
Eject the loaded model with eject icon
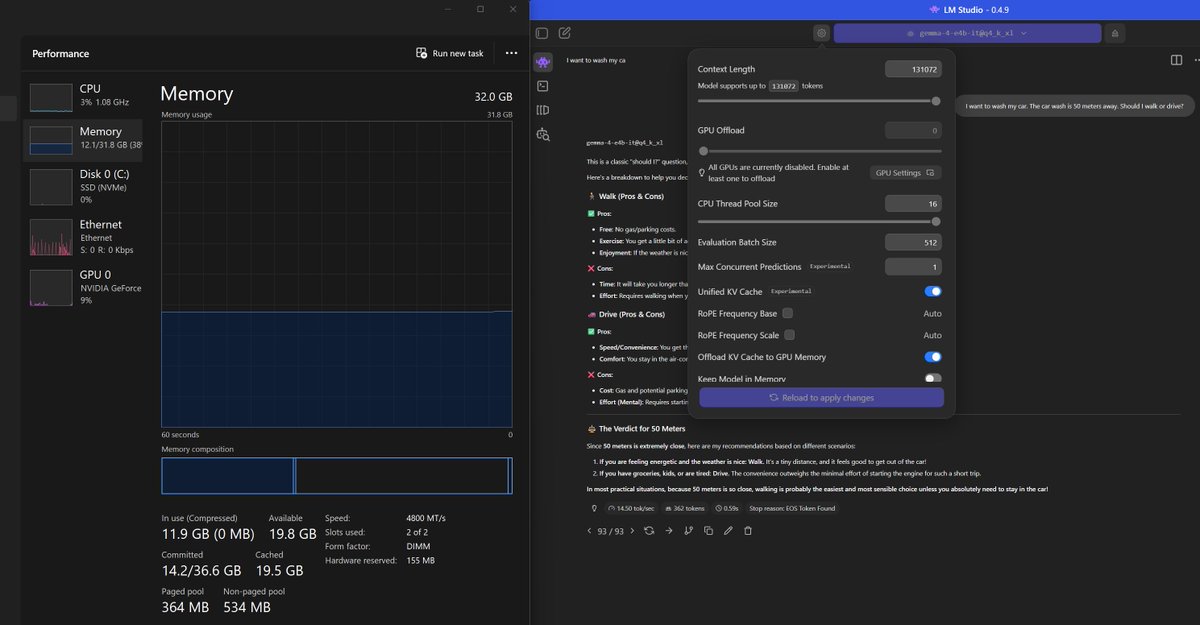coord(1114,33)
